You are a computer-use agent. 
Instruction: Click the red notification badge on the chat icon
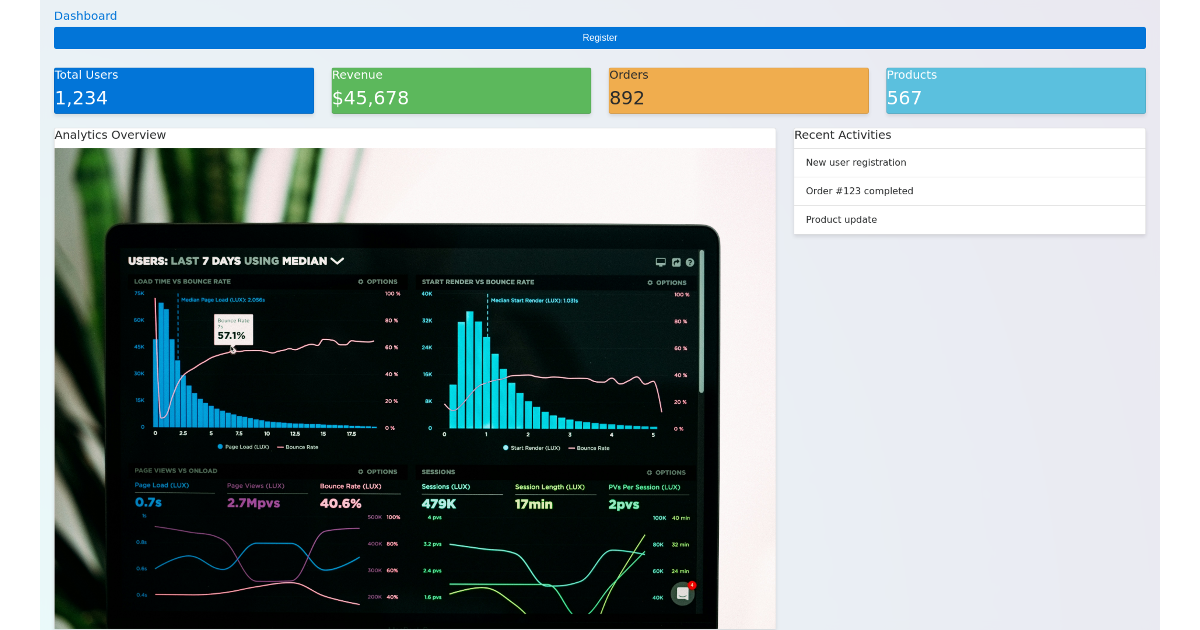[x=692, y=585]
